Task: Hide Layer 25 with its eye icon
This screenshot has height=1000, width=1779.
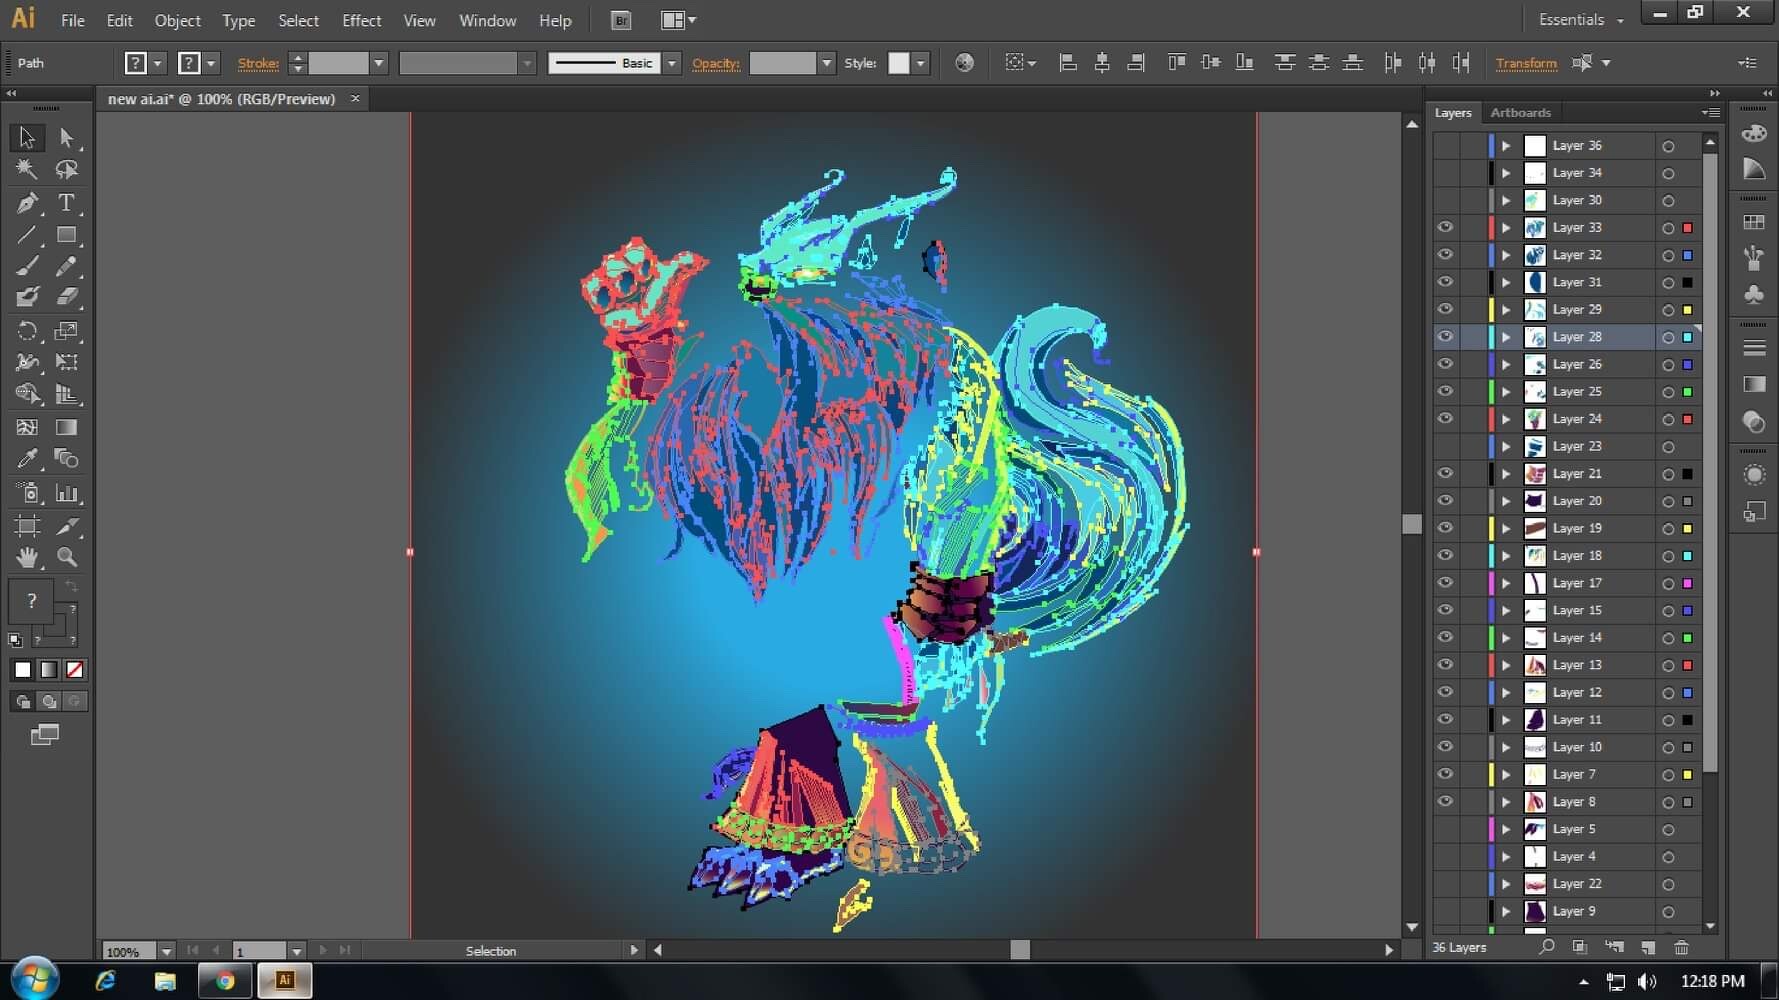Action: 1445,392
